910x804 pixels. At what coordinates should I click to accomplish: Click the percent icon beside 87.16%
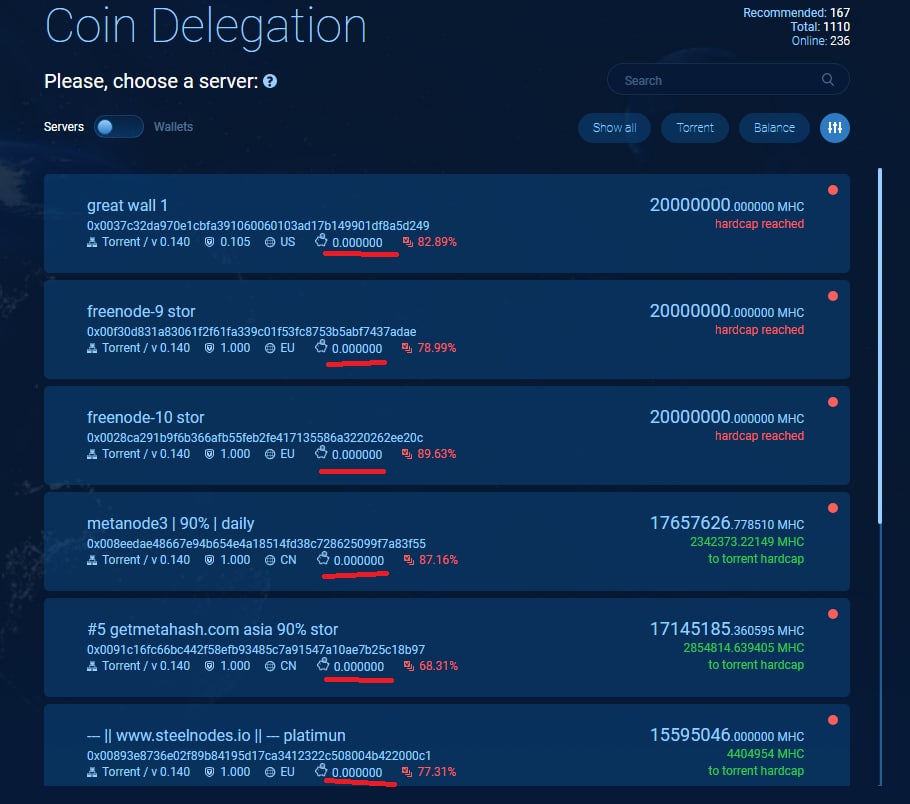coord(409,560)
